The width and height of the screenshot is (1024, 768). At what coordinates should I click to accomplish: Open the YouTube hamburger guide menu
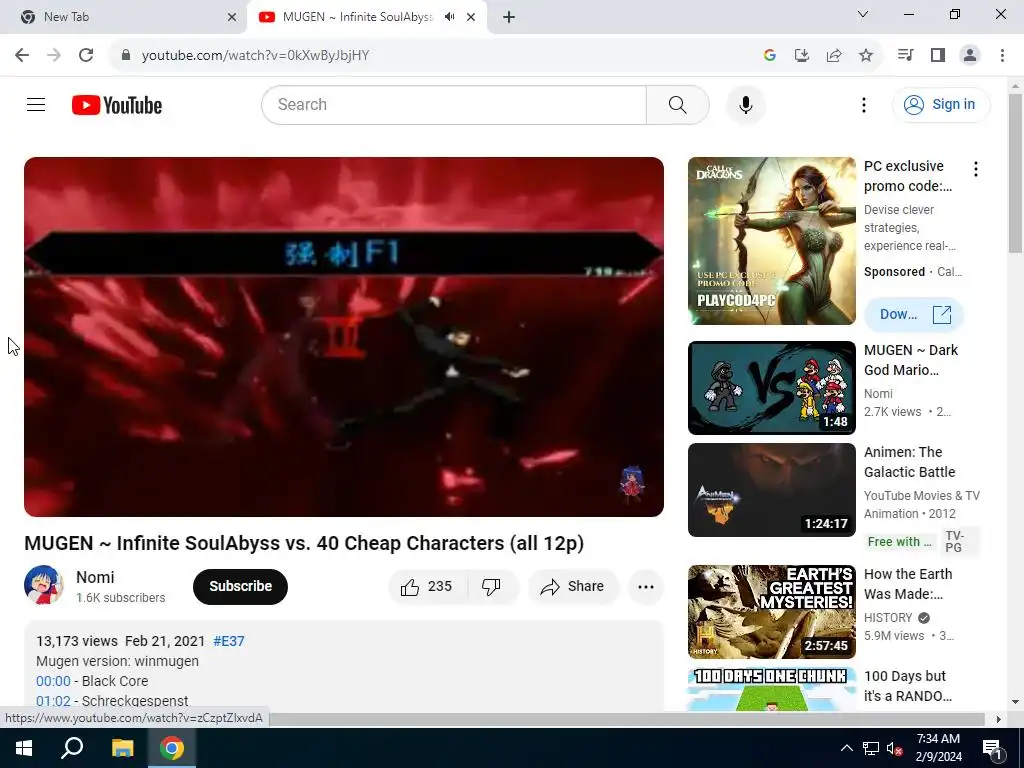pos(36,104)
